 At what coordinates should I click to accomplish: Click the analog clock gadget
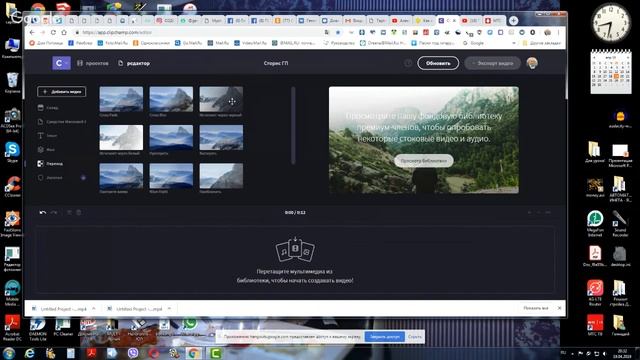coord(611,23)
